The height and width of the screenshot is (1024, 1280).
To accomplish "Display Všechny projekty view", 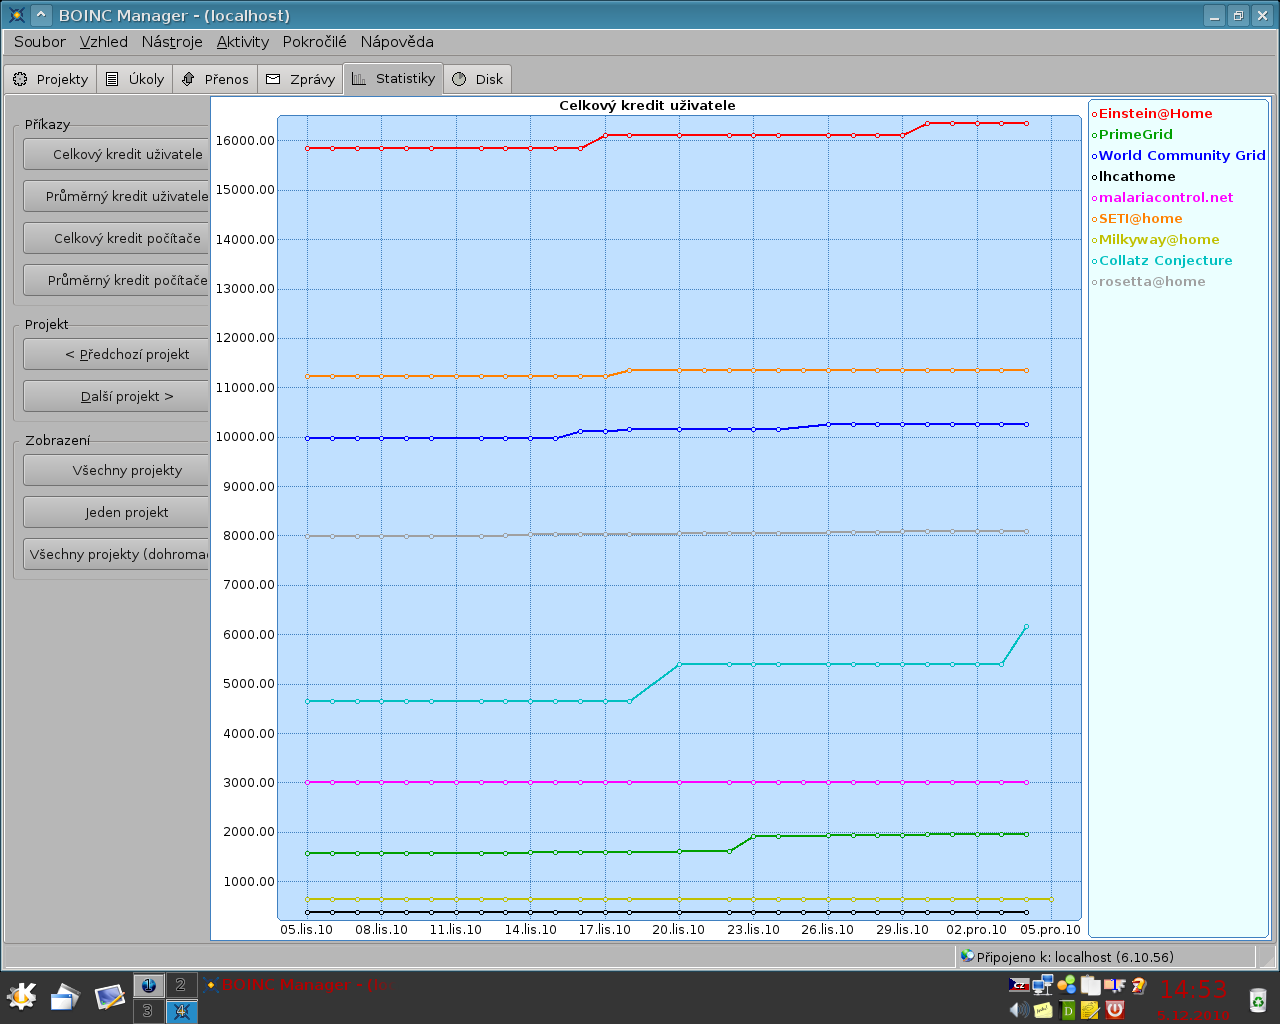I will 116,470.
